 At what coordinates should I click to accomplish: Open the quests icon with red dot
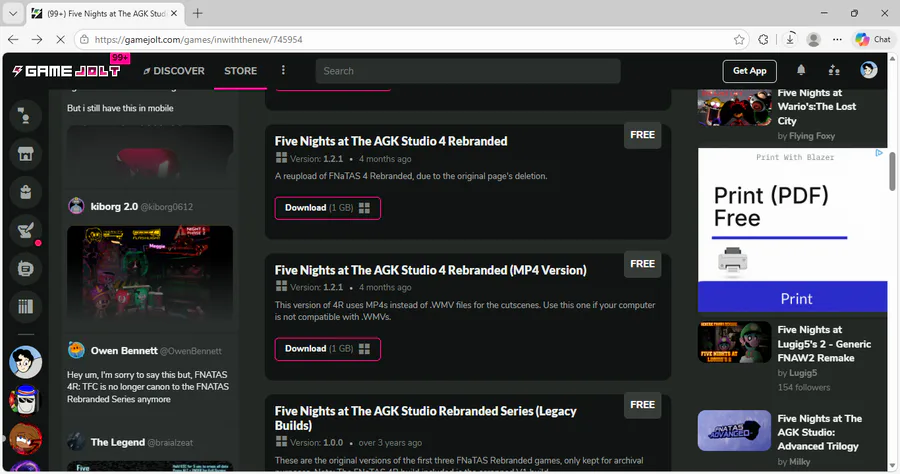pyautogui.click(x=25, y=231)
